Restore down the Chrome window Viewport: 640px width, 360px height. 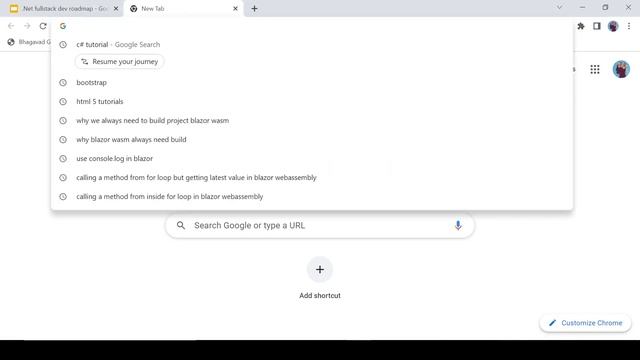click(605, 7)
